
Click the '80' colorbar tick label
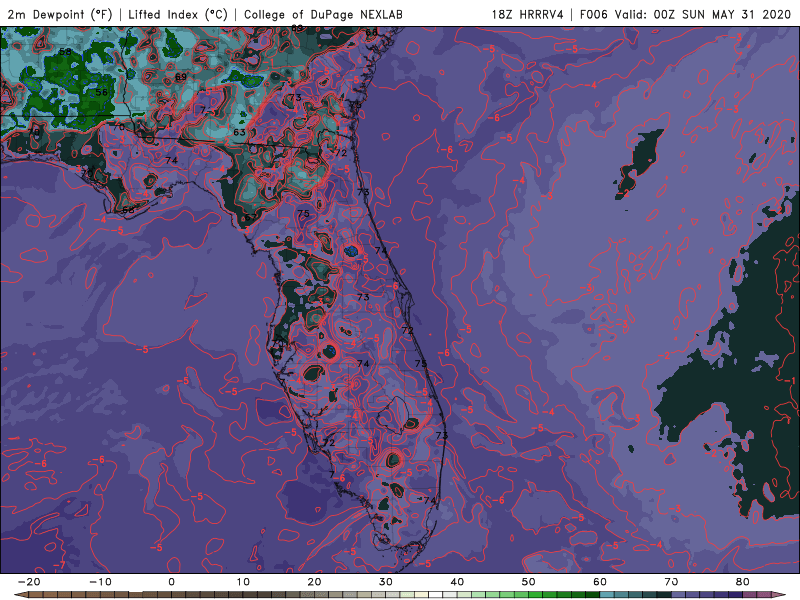click(743, 582)
